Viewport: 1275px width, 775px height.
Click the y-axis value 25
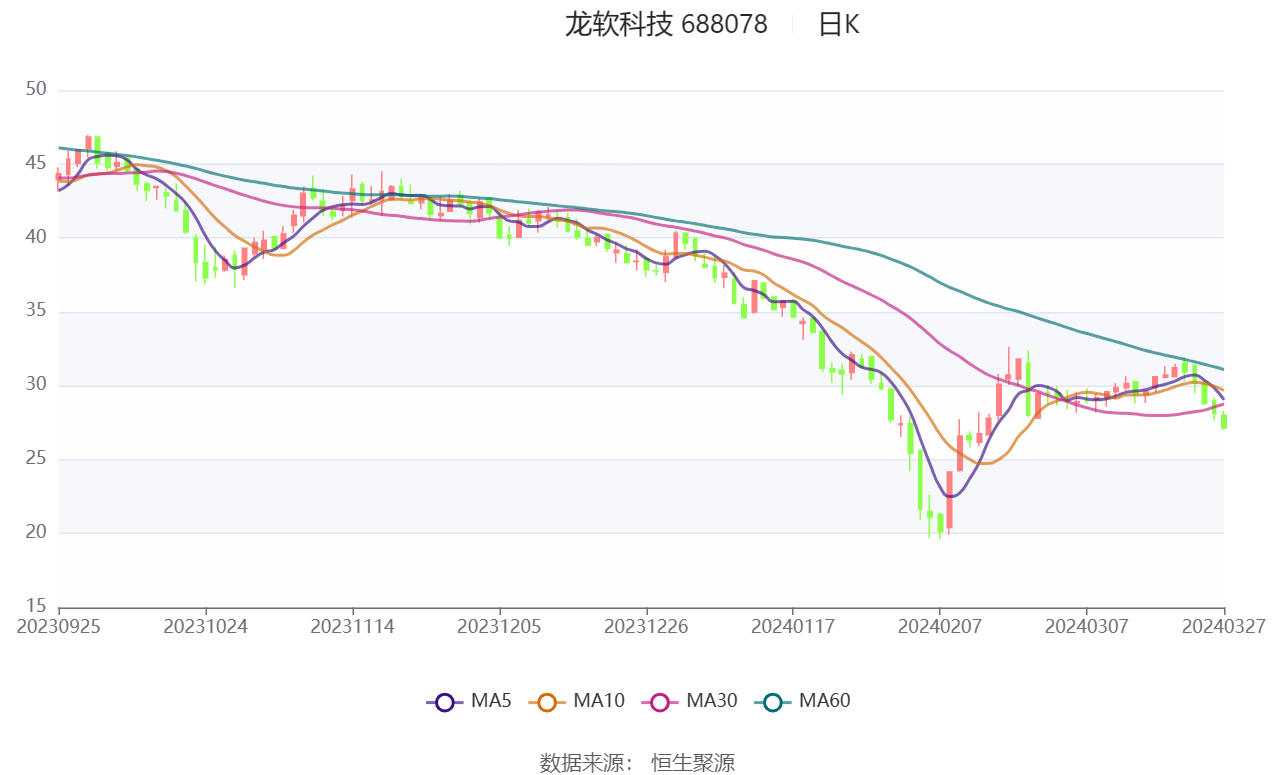(x=36, y=459)
